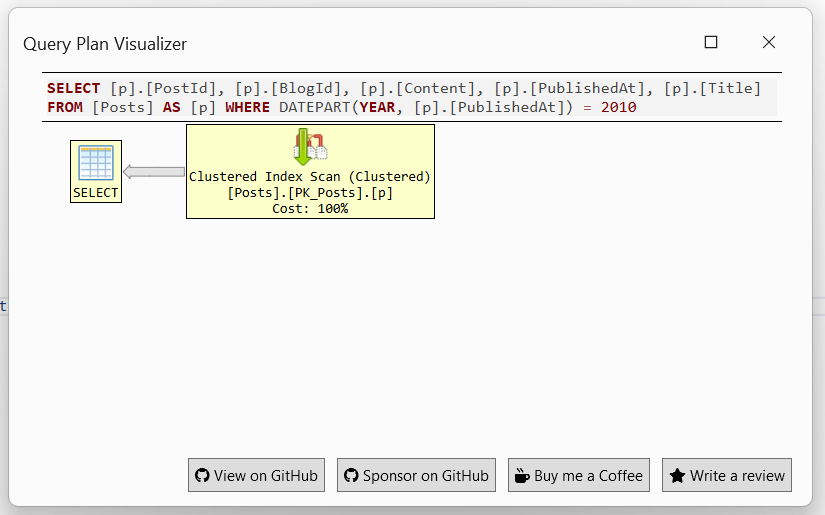Viewport: 825px width, 515px height.
Task: Open View on GitHub button
Action: (x=256, y=475)
